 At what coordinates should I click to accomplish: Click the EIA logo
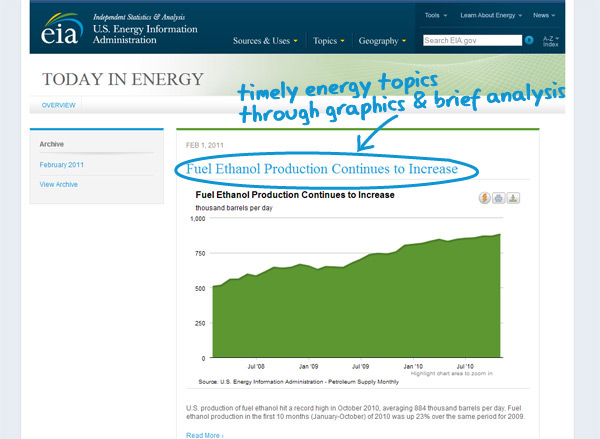coord(62,29)
